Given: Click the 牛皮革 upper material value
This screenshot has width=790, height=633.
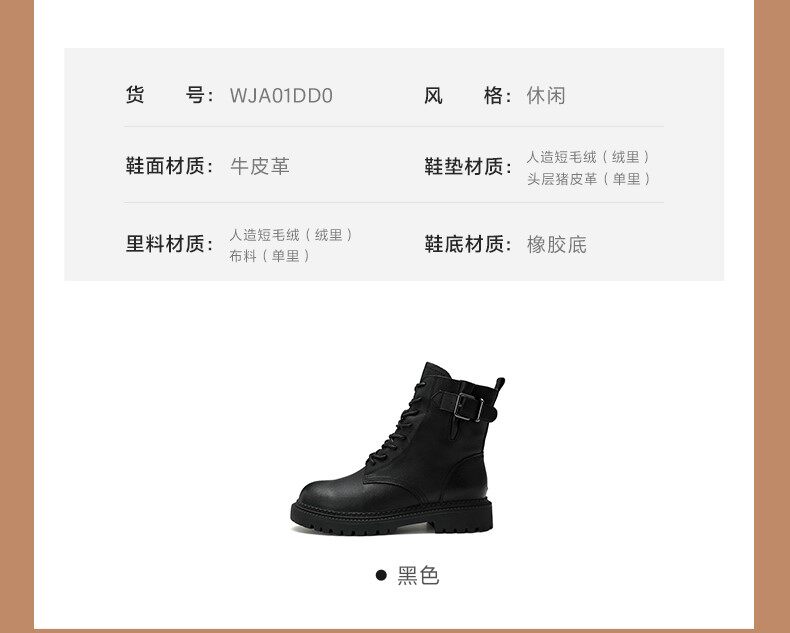Looking at the screenshot, I should point(260,166).
